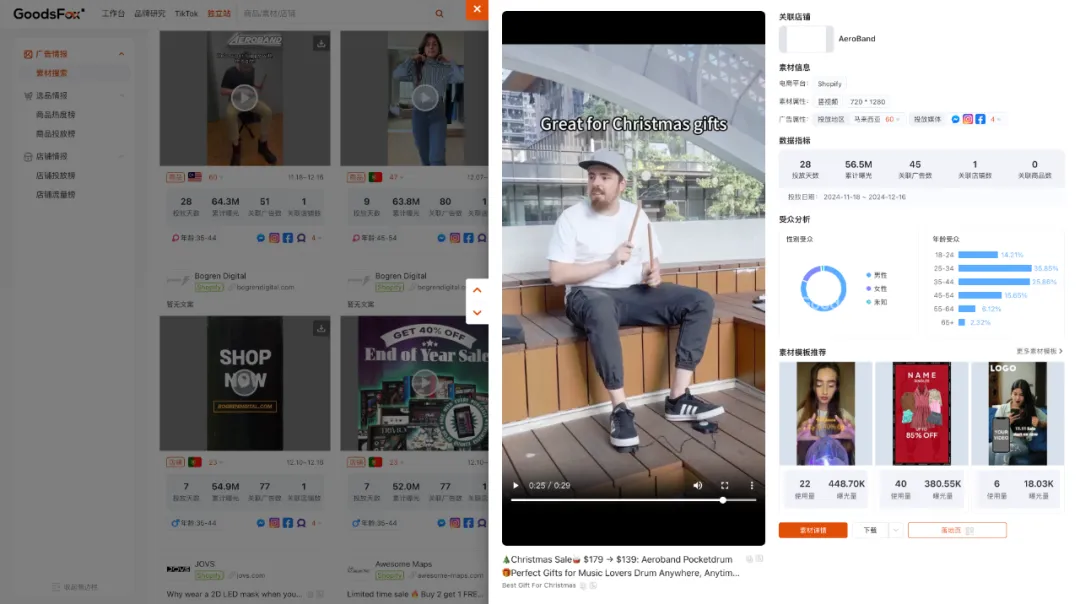Open the dropdown arrow beside 下载
This screenshot has height=604, width=1080.
[x=895, y=530]
